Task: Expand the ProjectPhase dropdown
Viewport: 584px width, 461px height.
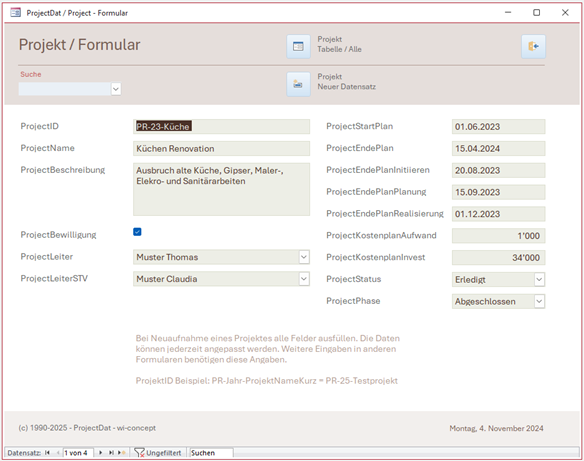Action: tap(539, 301)
